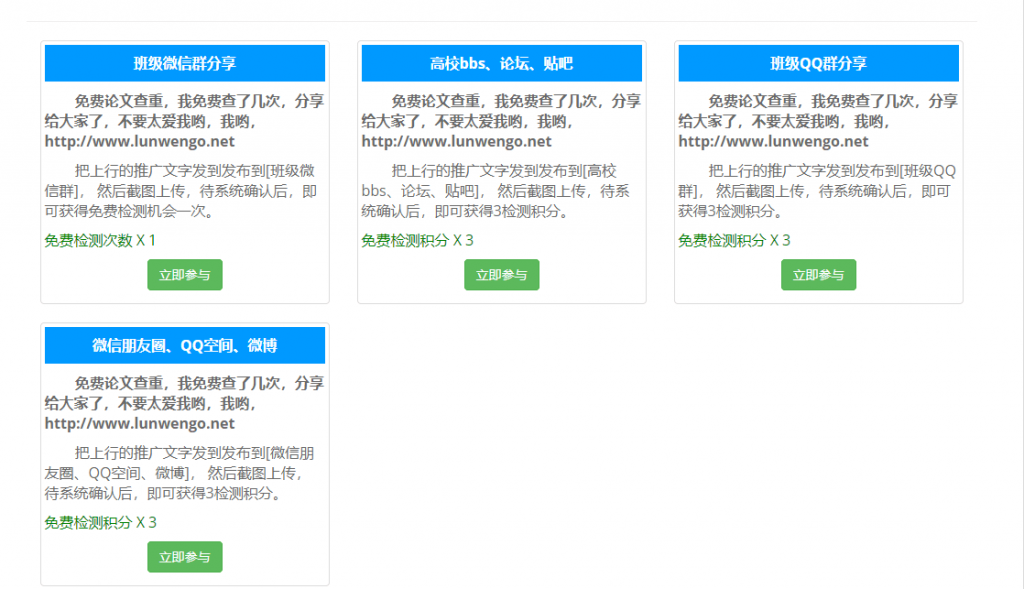
Task: Click 立即参与 in the 微信朋友圈、QQ空间、微博 card
Action: (x=185, y=557)
